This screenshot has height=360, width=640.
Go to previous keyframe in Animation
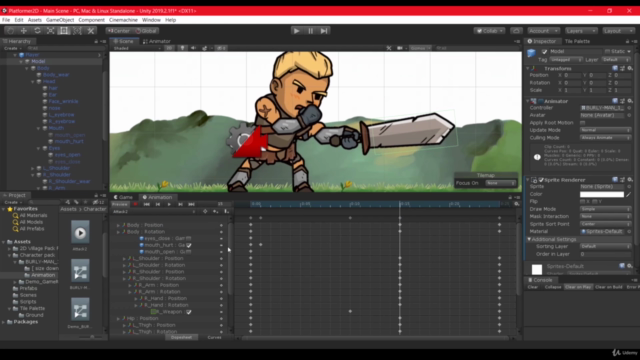pyautogui.click(x=158, y=204)
